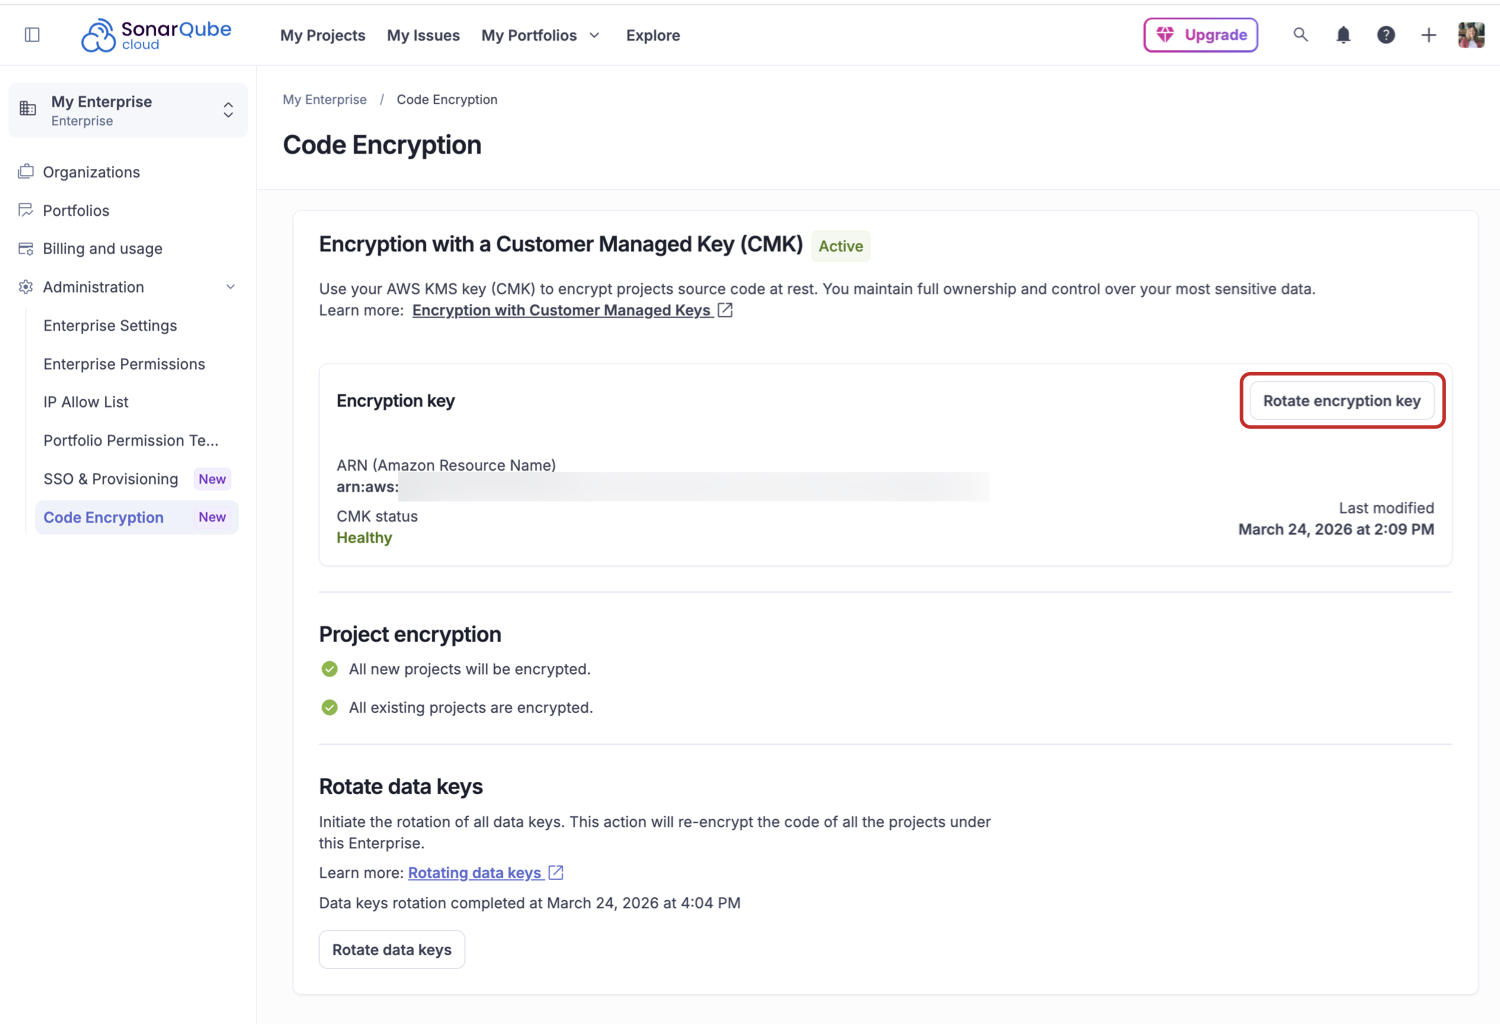Screen dimensions: 1500x1024
Task: Click the Billing and usage card icon
Action: [x=26, y=248]
